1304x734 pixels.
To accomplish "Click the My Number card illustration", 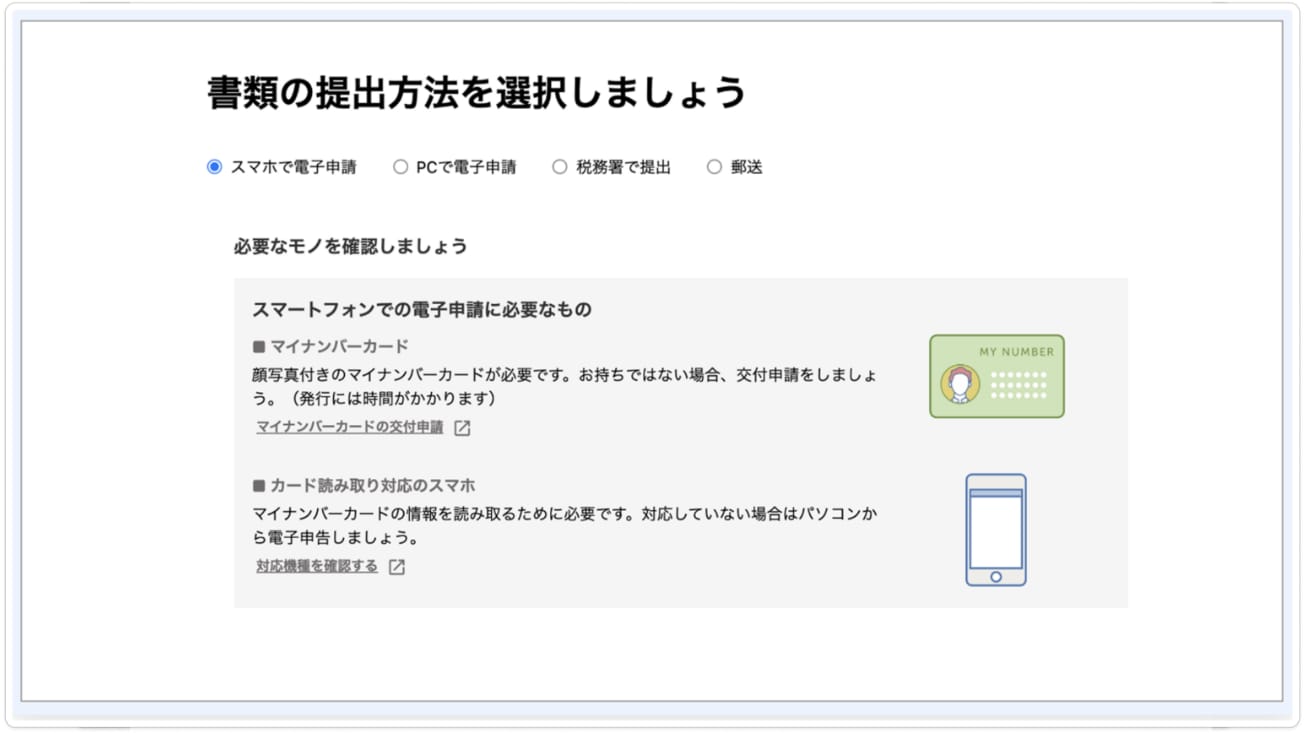I will pos(997,376).
